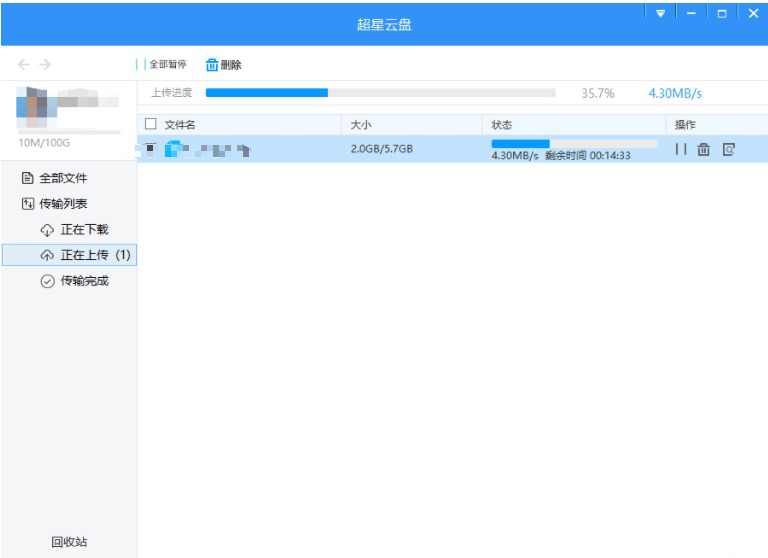Click the 超星云盘 window title
This screenshot has height=558, width=768.
[384, 24]
